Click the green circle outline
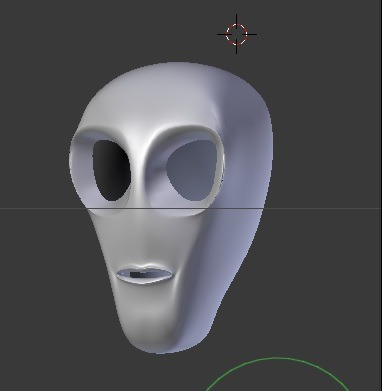Viewport: 382px width, 391px height. (x=277, y=374)
